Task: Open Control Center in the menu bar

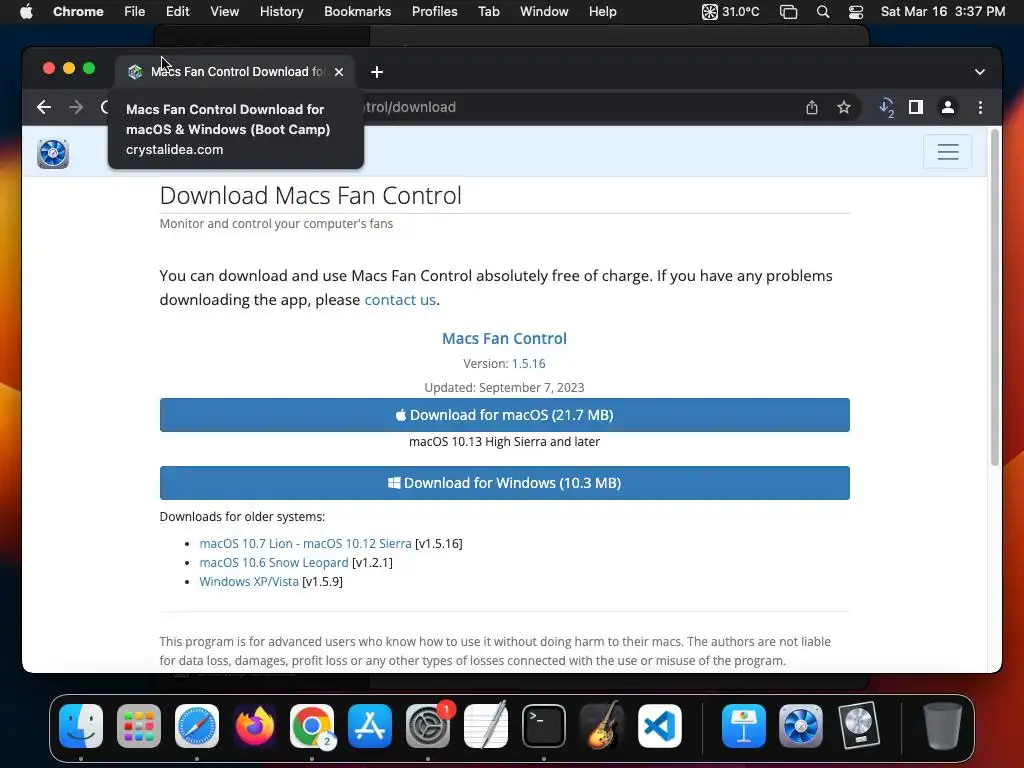Action: [x=856, y=11]
